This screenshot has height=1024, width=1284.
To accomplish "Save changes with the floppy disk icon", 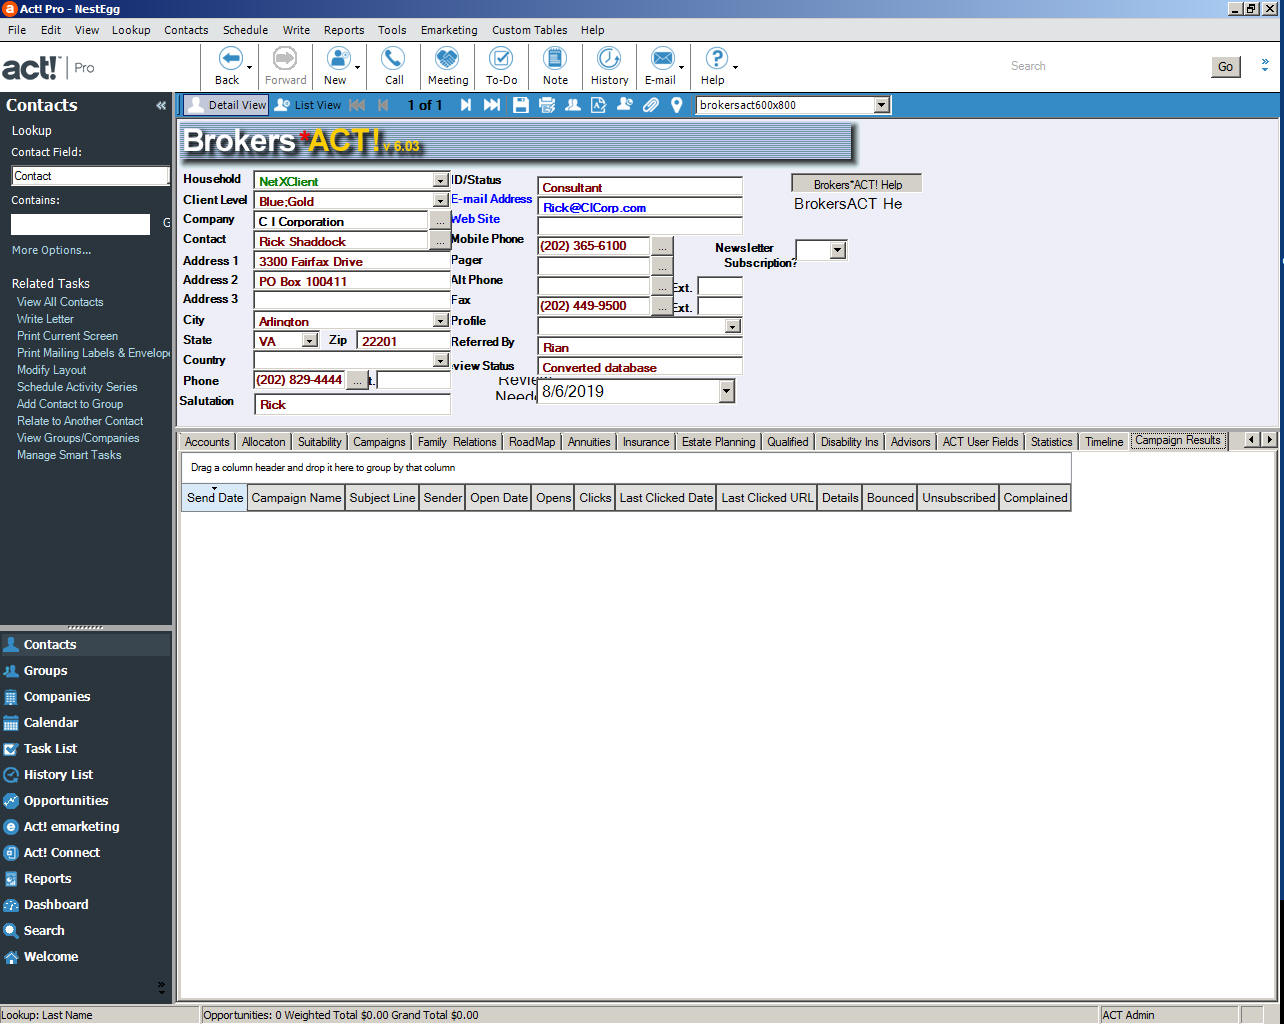I will click(521, 105).
